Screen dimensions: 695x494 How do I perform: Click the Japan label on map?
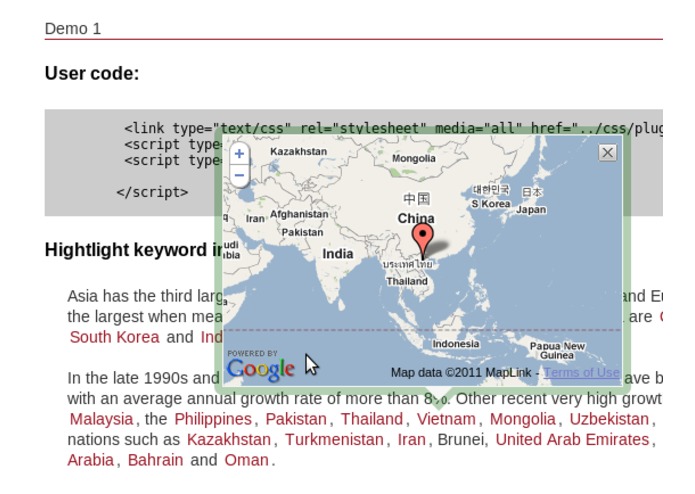(x=531, y=210)
